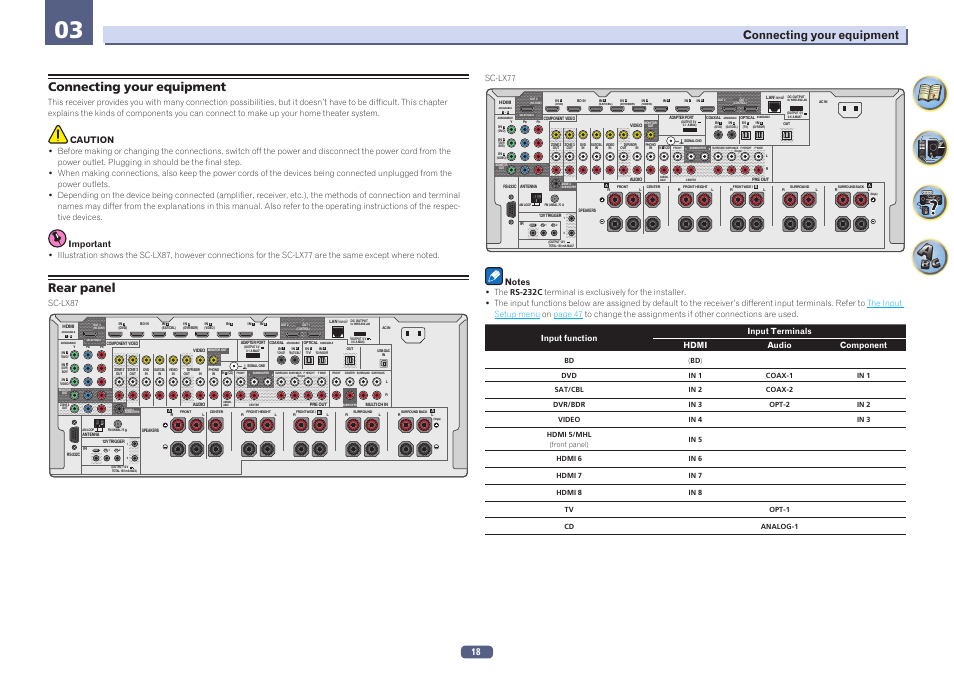This screenshot has height=675, width=954.
Task: Open the contents book icon
Action: click(930, 93)
